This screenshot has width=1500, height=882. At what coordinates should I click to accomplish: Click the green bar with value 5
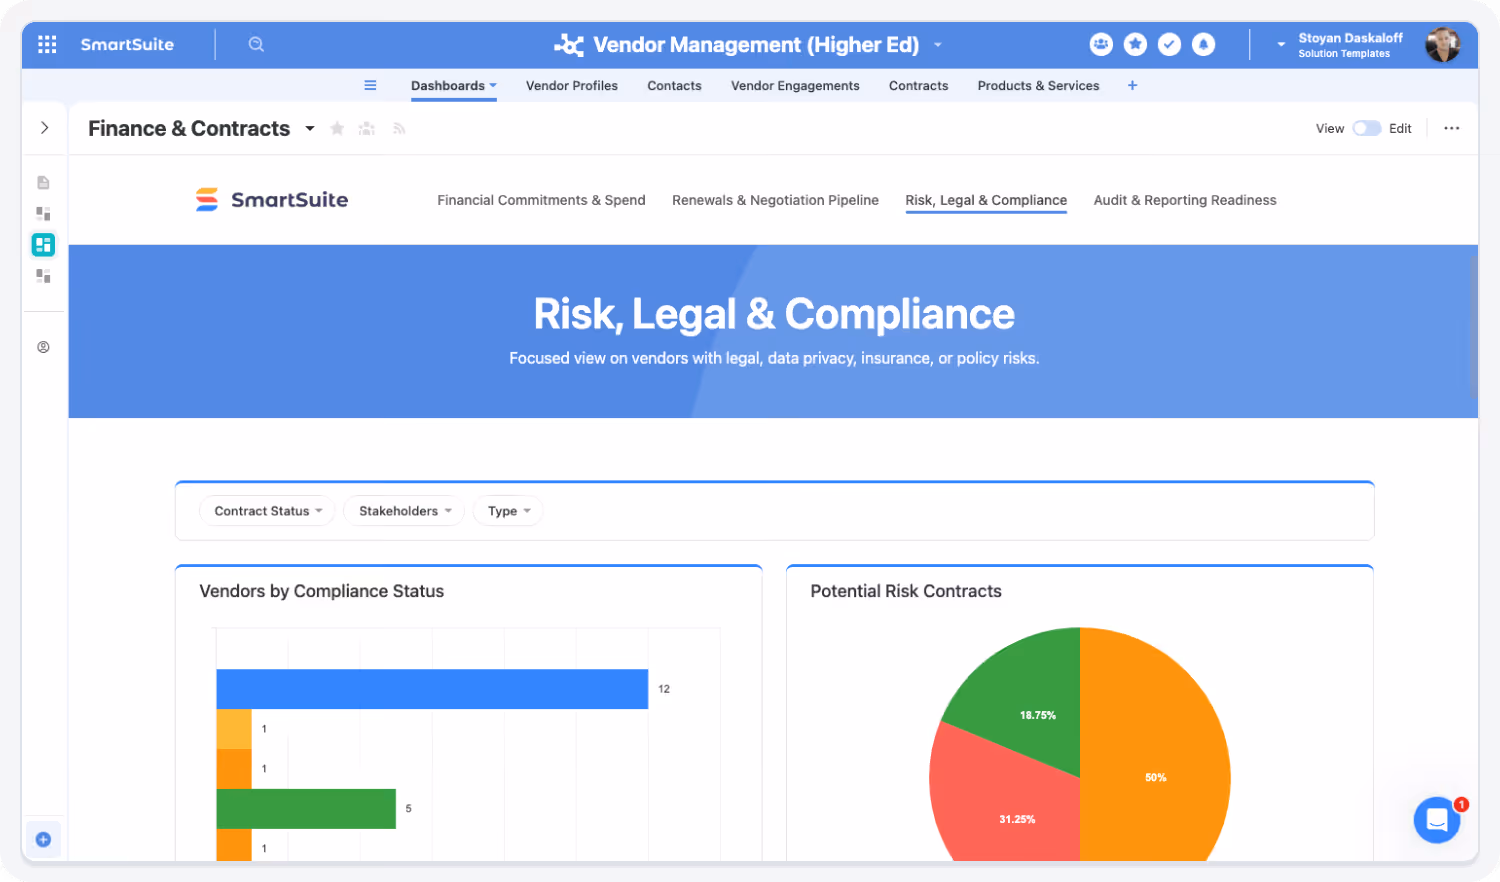306,808
